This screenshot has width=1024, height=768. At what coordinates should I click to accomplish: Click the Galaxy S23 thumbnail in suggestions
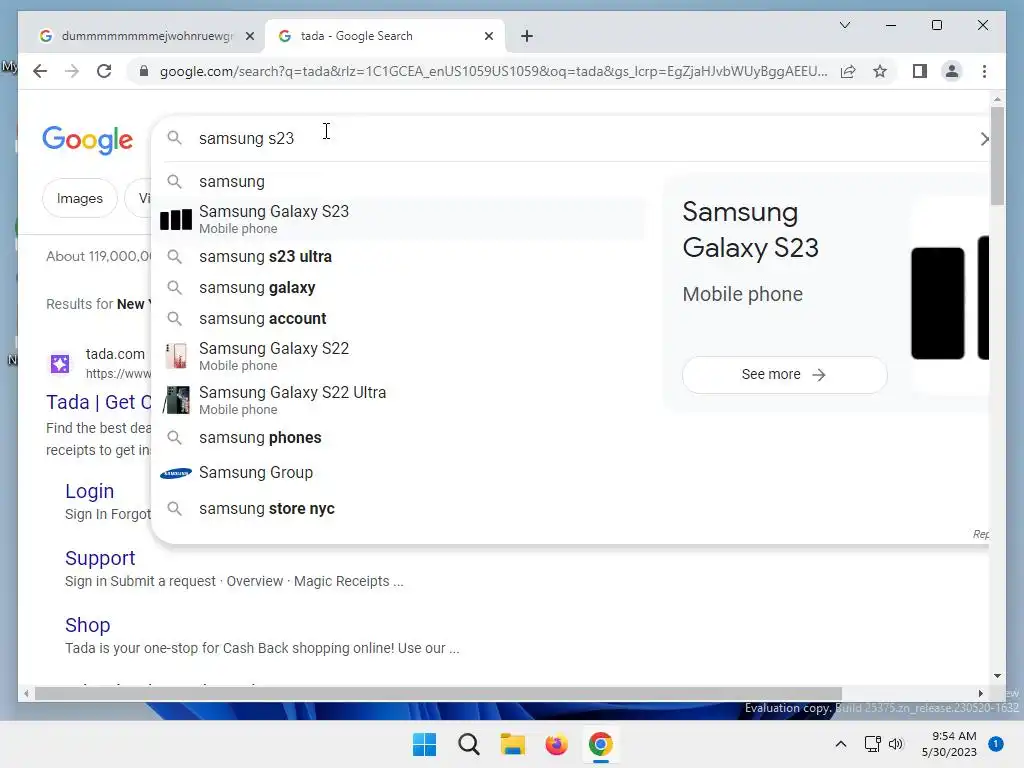coord(176,219)
